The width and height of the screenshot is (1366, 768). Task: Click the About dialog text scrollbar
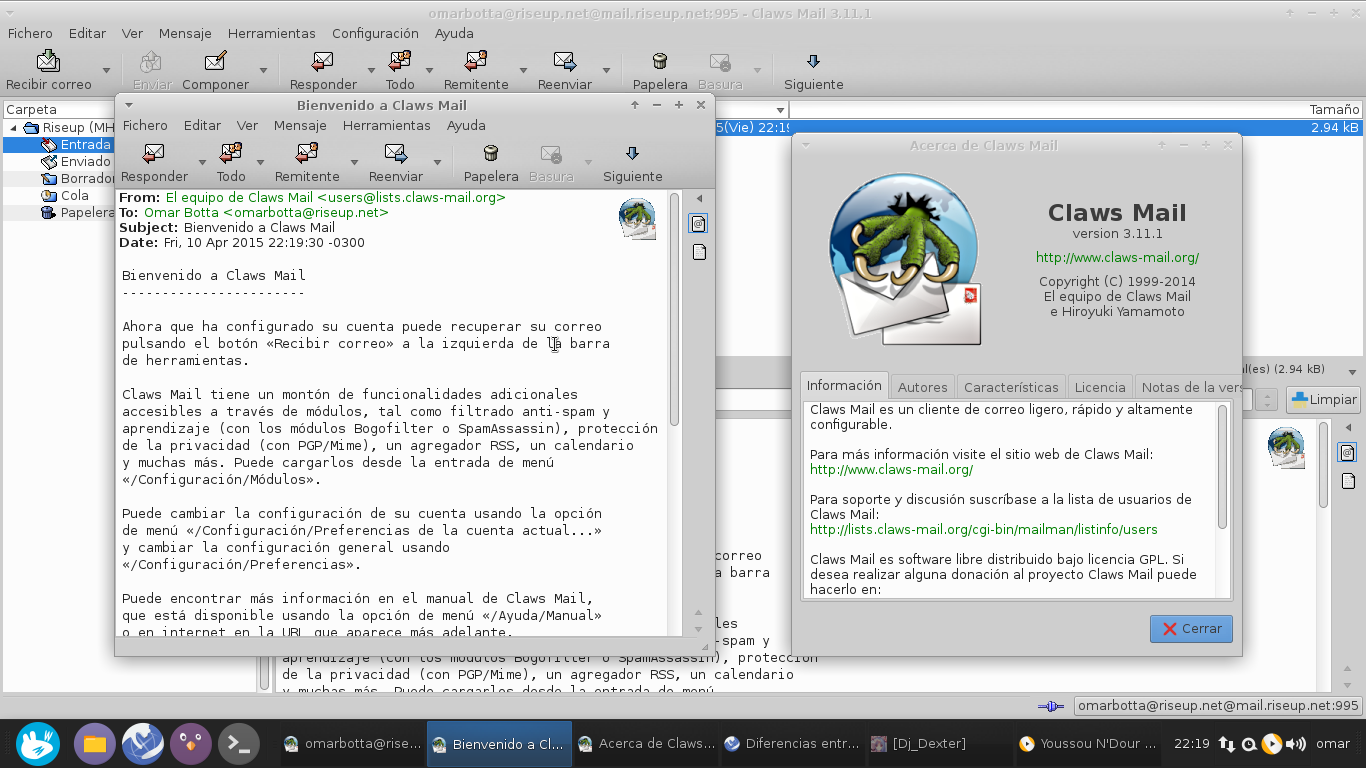(x=1222, y=467)
